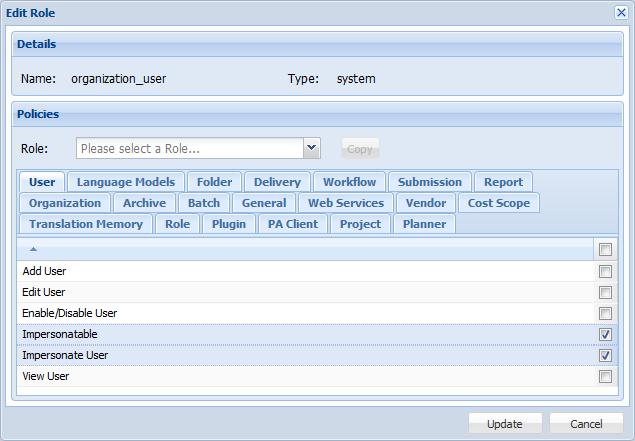Uncheck the Impersonatable checkbox
This screenshot has height=441, width=635.
point(605,334)
